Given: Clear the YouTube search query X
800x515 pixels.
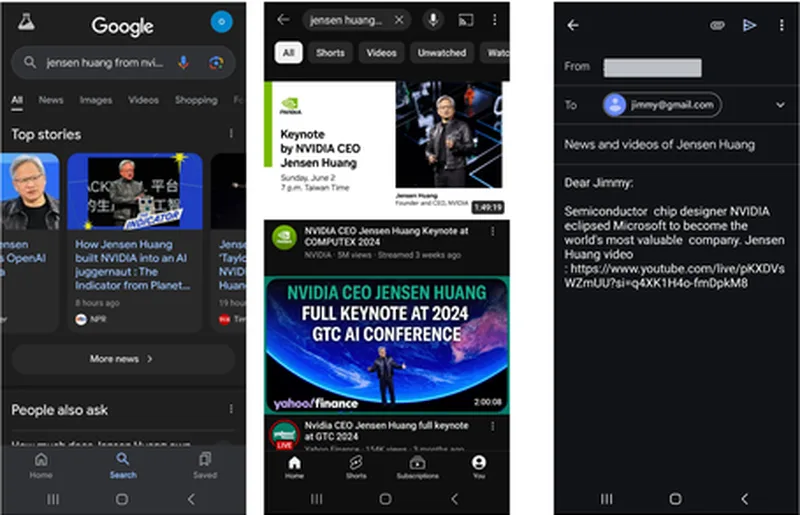Looking at the screenshot, I should (x=399, y=20).
